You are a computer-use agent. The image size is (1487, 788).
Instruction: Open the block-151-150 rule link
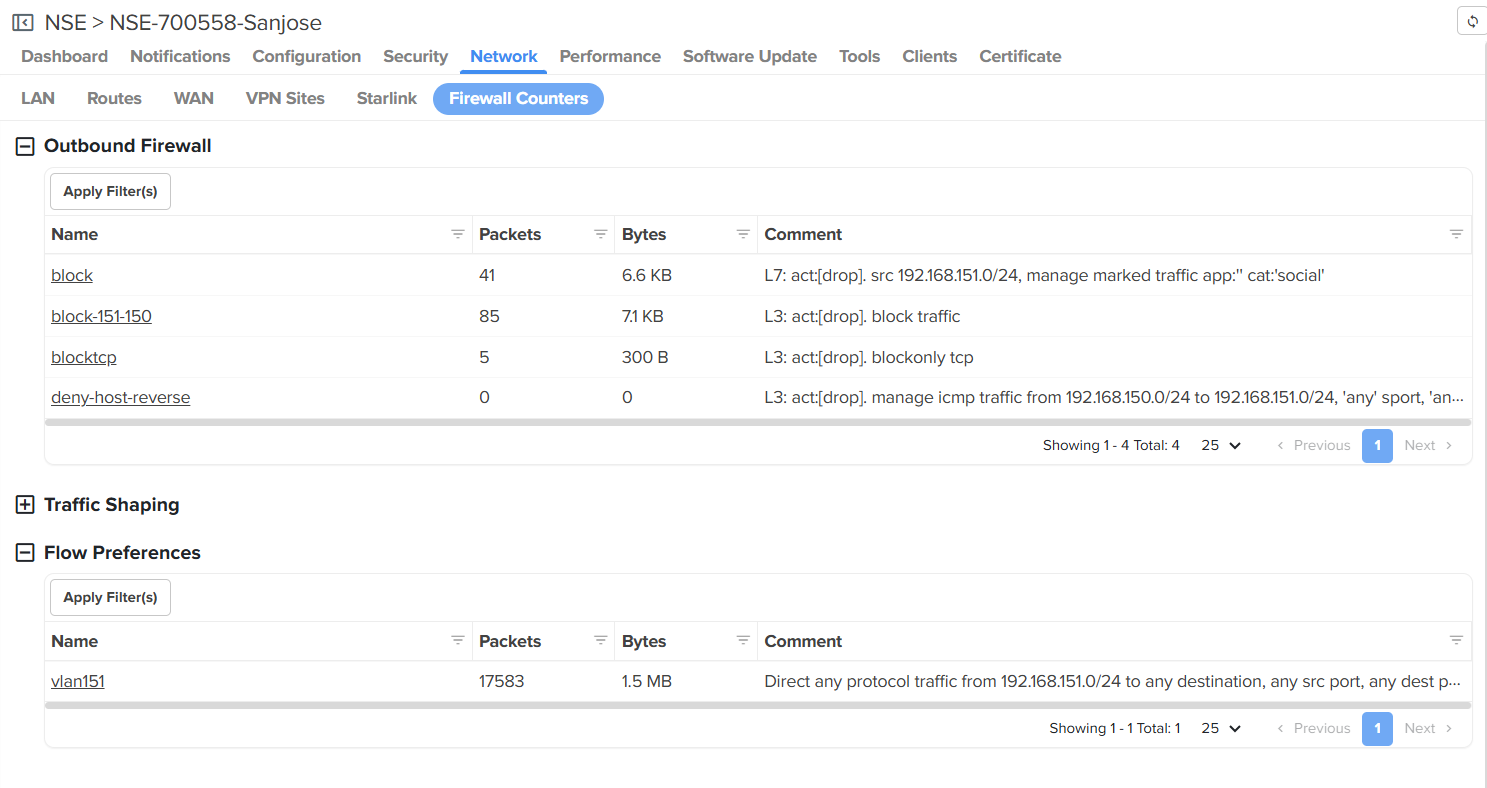[101, 316]
